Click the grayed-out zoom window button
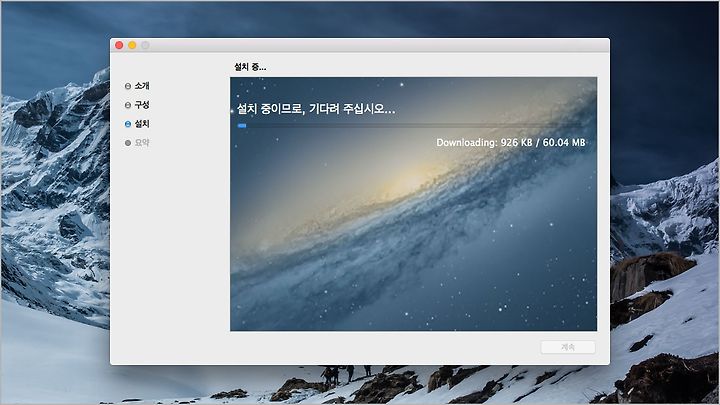This screenshot has width=720, height=405. 145,45
